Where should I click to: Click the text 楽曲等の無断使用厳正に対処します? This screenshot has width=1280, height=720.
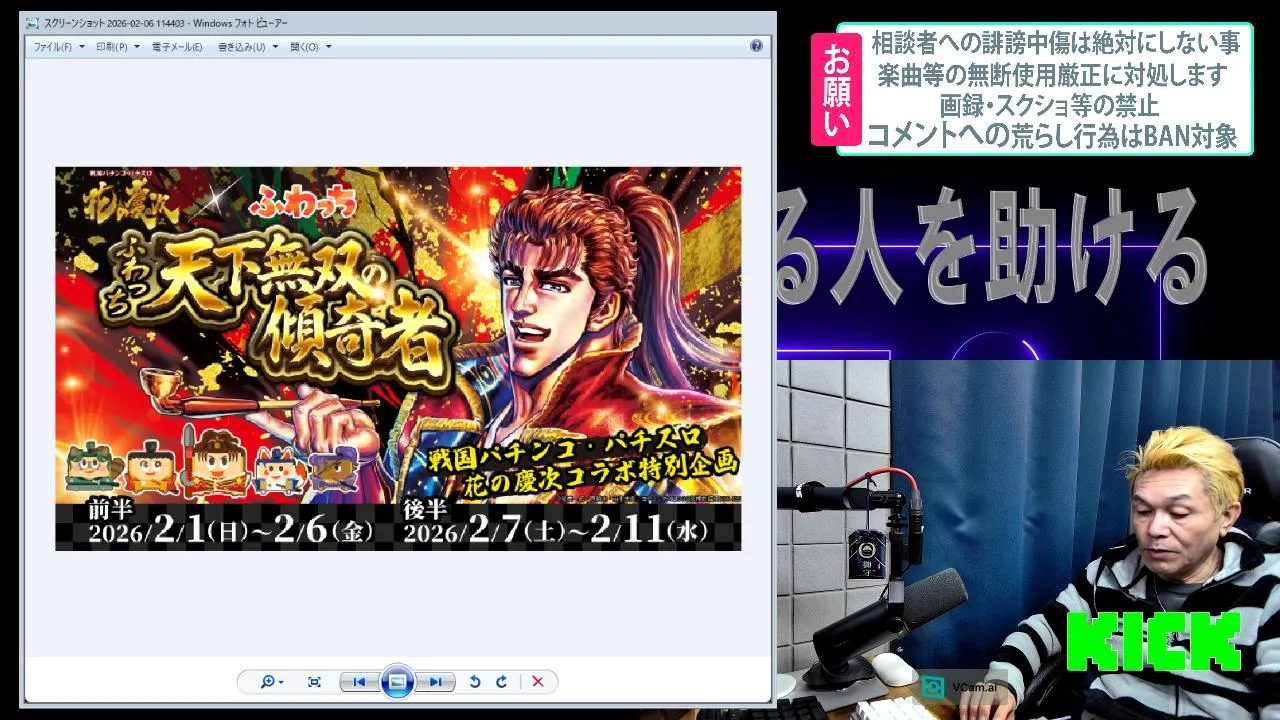pos(1051,74)
